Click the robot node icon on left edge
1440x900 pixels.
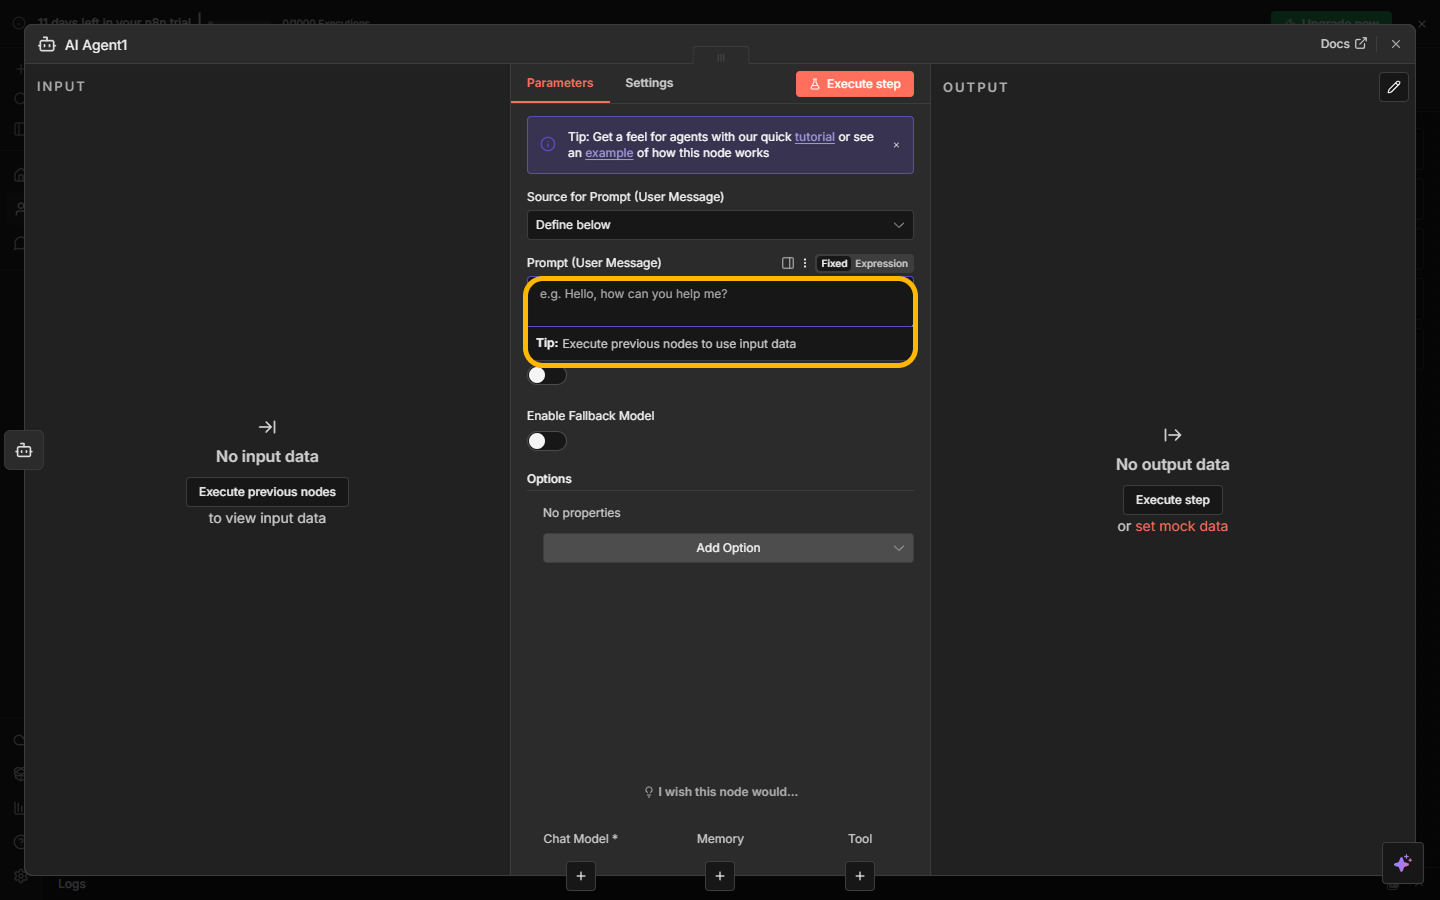point(24,450)
